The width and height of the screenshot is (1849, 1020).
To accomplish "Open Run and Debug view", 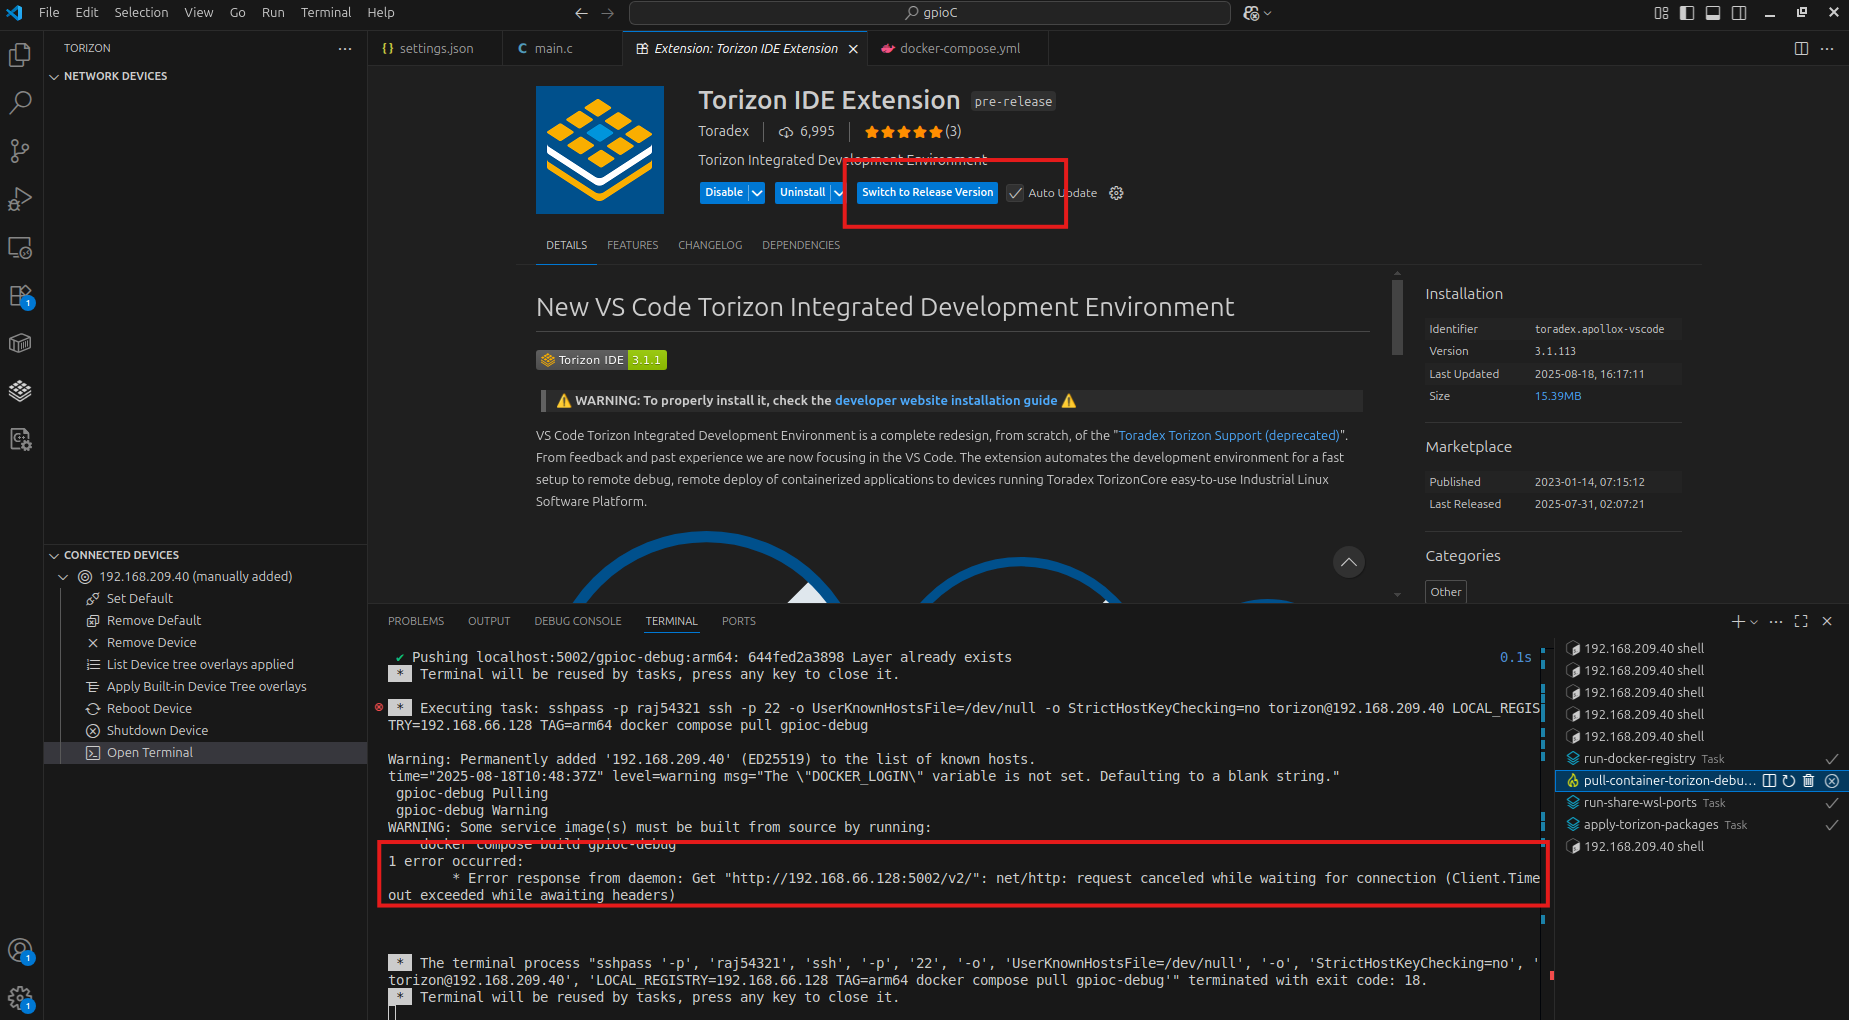I will coord(20,199).
